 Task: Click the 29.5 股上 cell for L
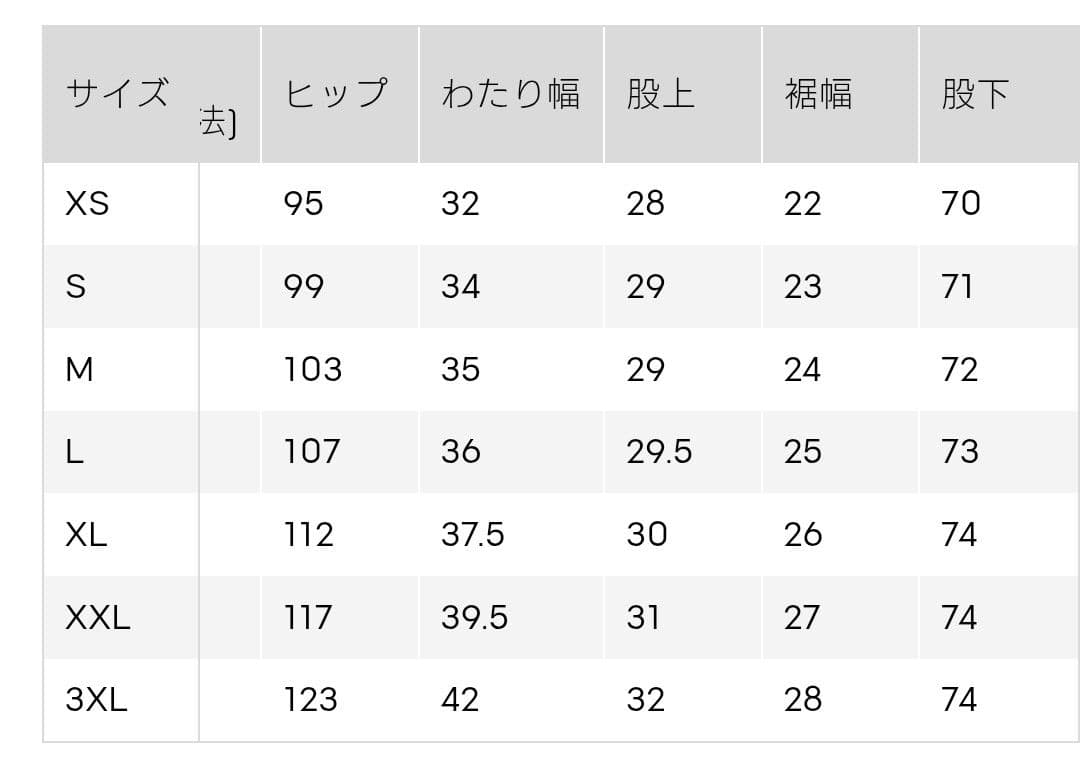[x=659, y=452]
